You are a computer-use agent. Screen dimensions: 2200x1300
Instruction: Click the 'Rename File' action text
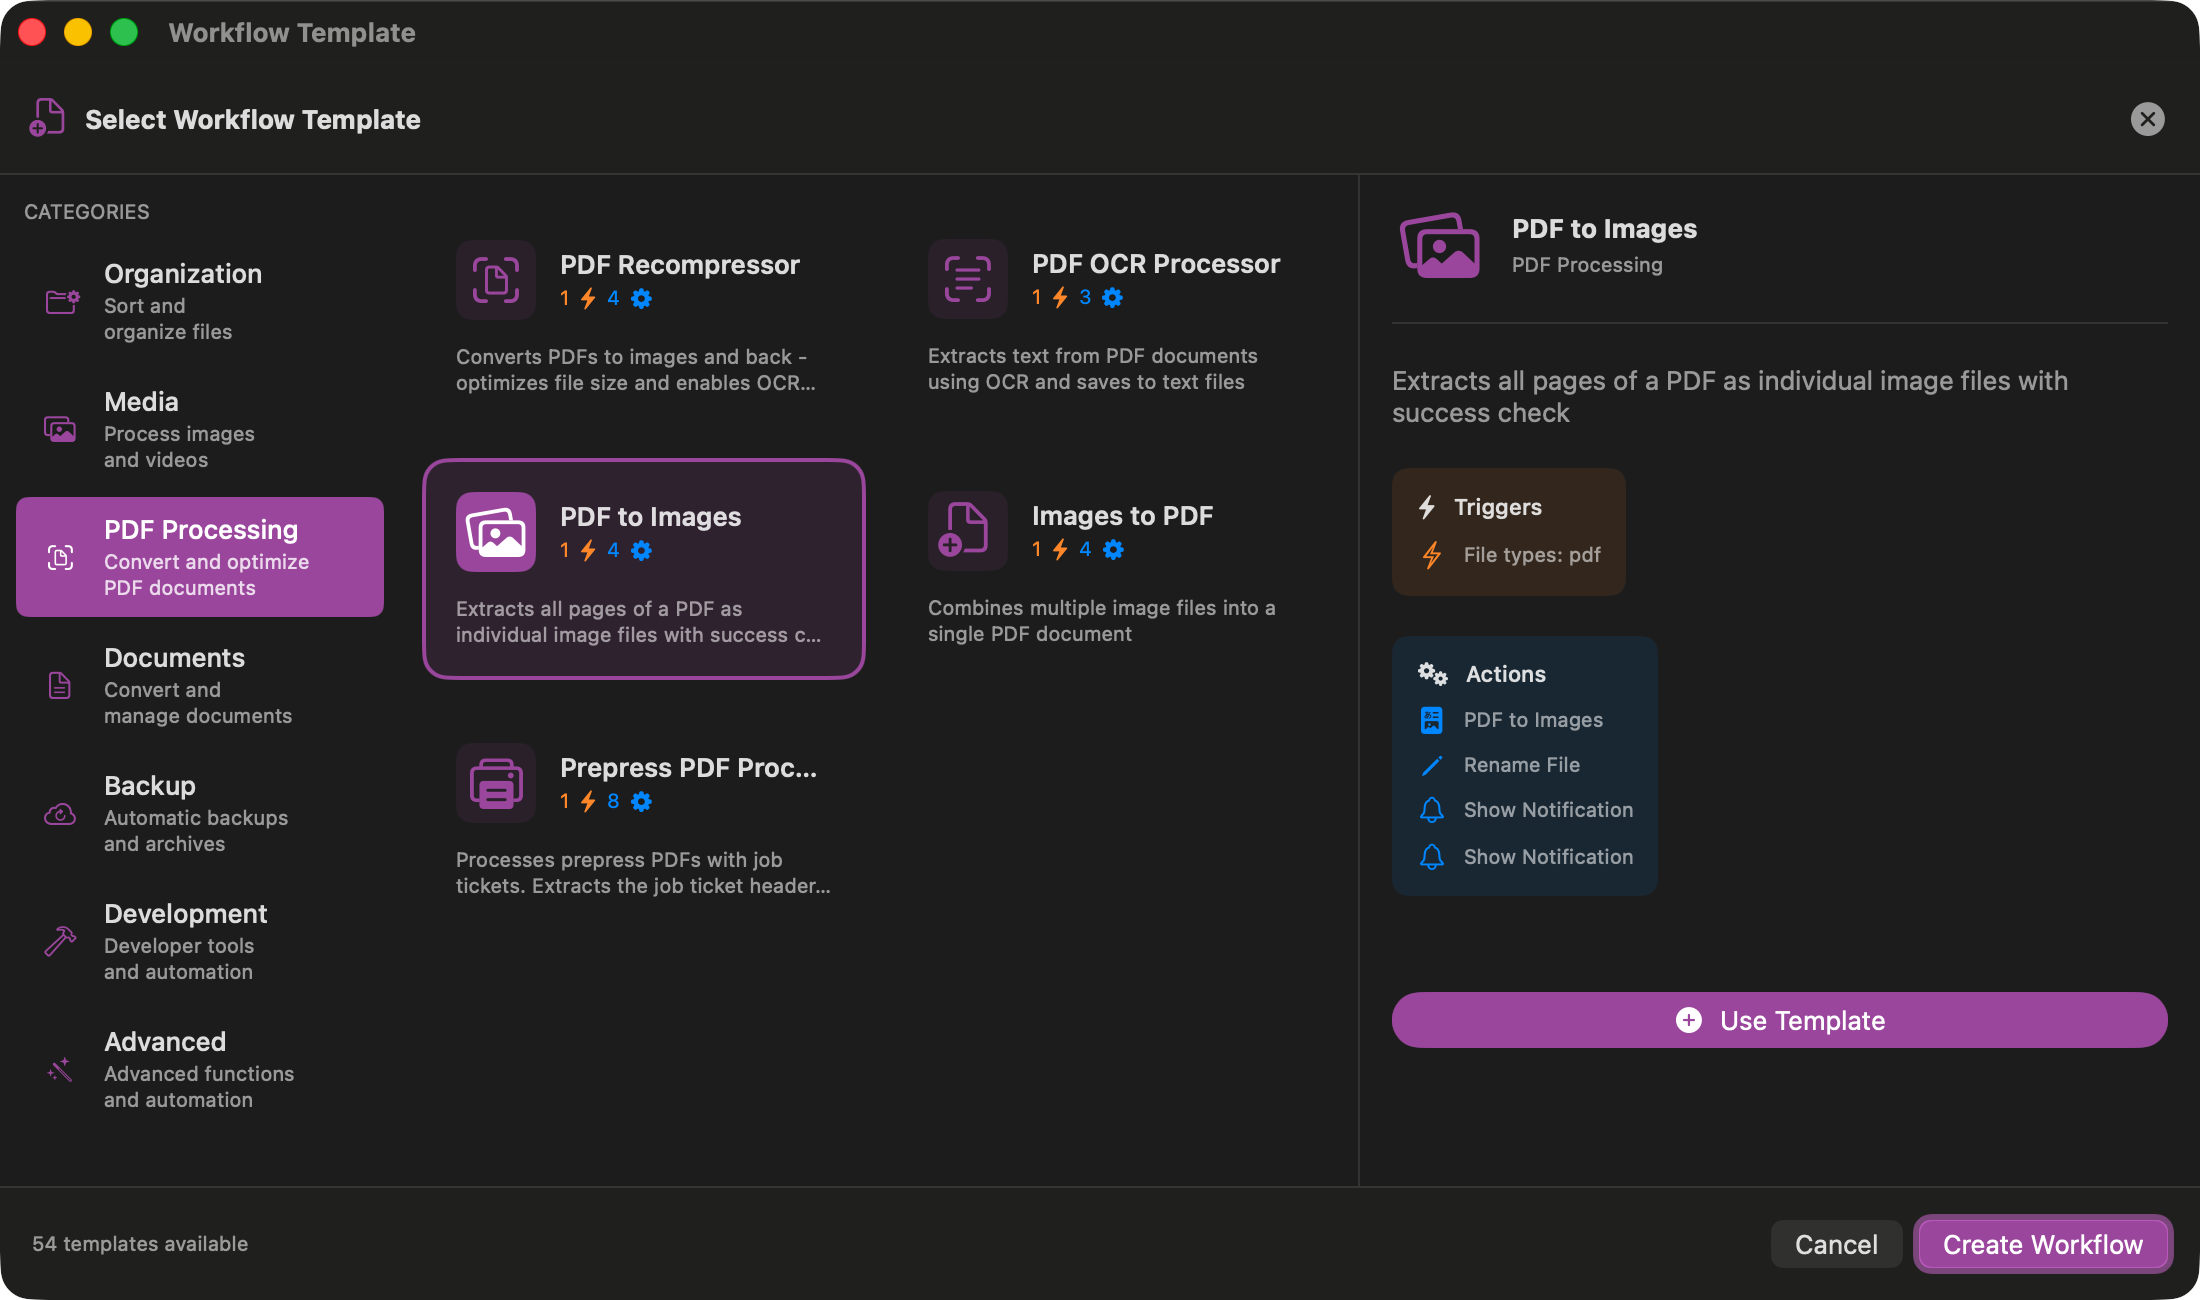click(x=1522, y=765)
